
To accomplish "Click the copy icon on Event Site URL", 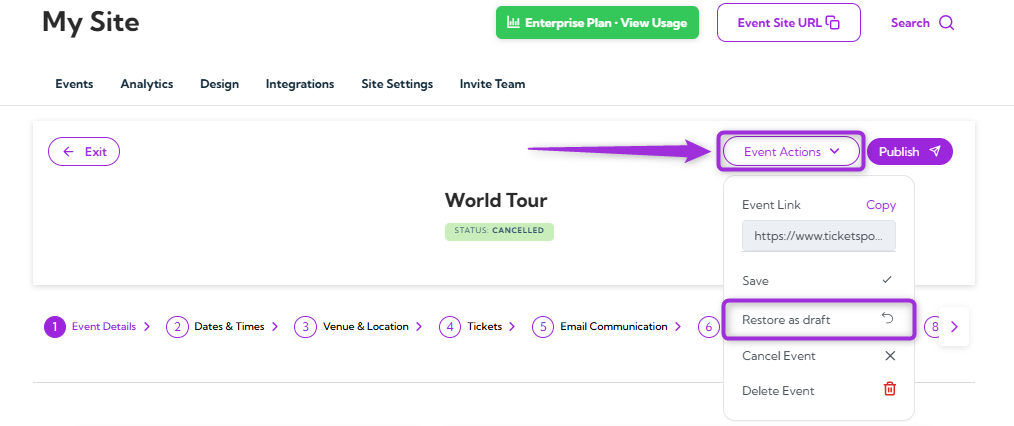I will 833,23.
